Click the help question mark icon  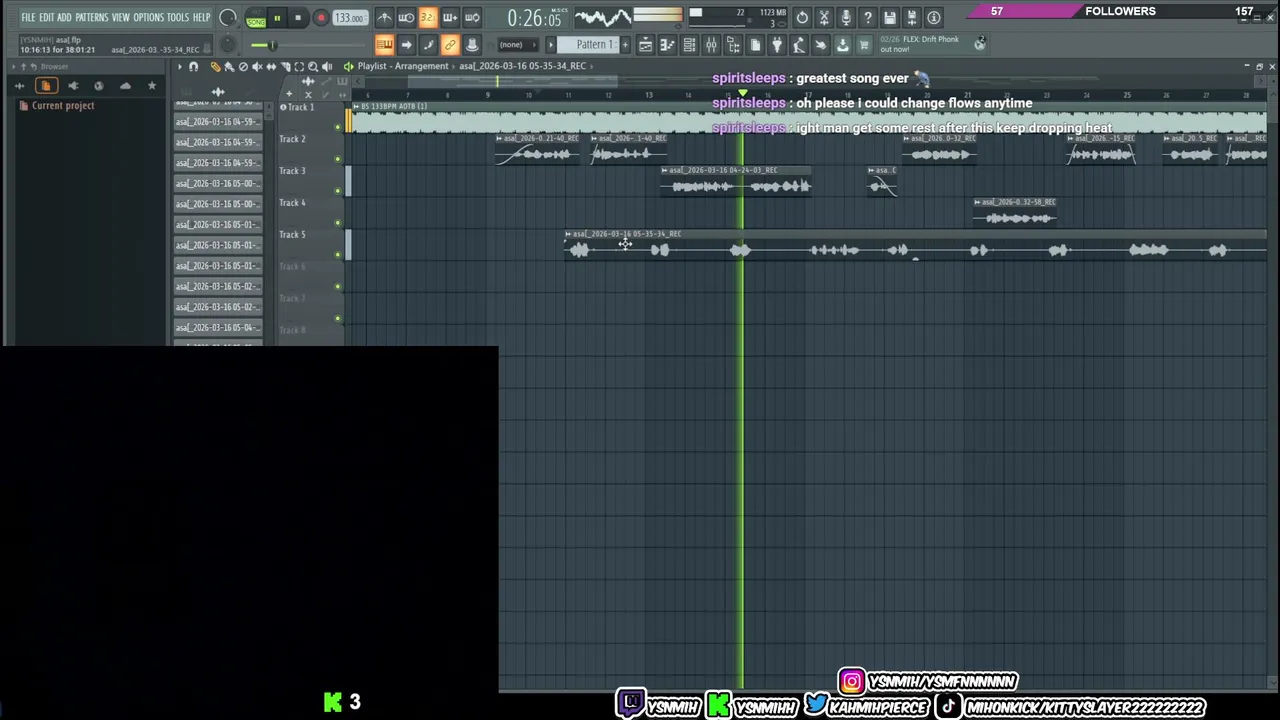[868, 17]
